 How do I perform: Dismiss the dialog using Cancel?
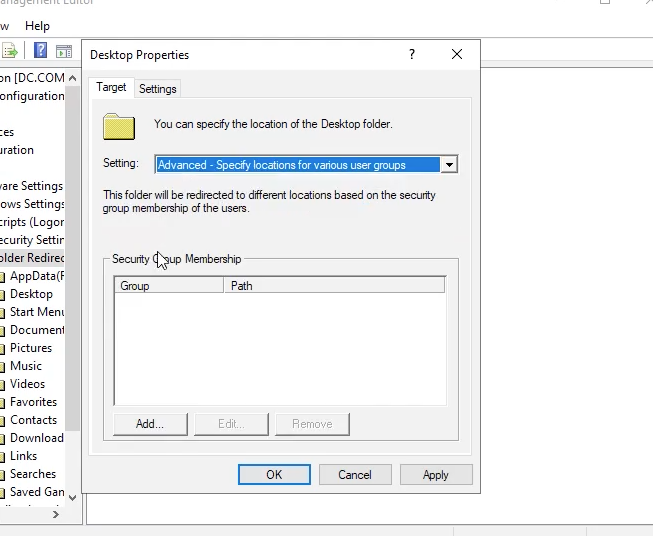coord(355,475)
